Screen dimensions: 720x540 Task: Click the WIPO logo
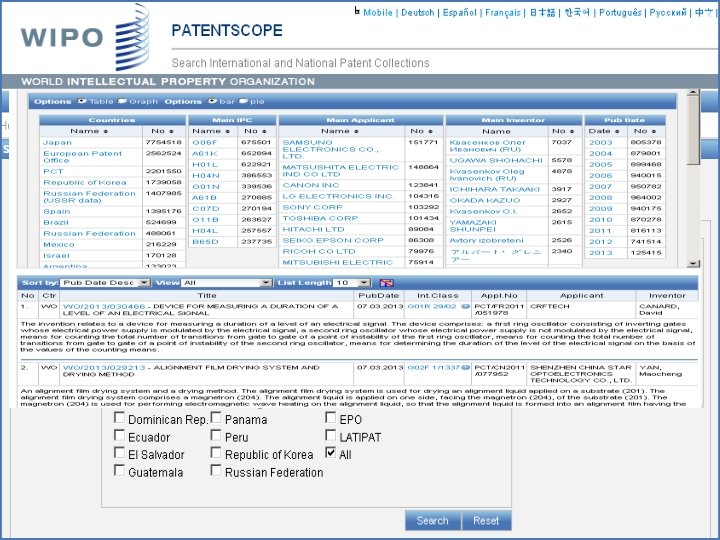pos(85,37)
